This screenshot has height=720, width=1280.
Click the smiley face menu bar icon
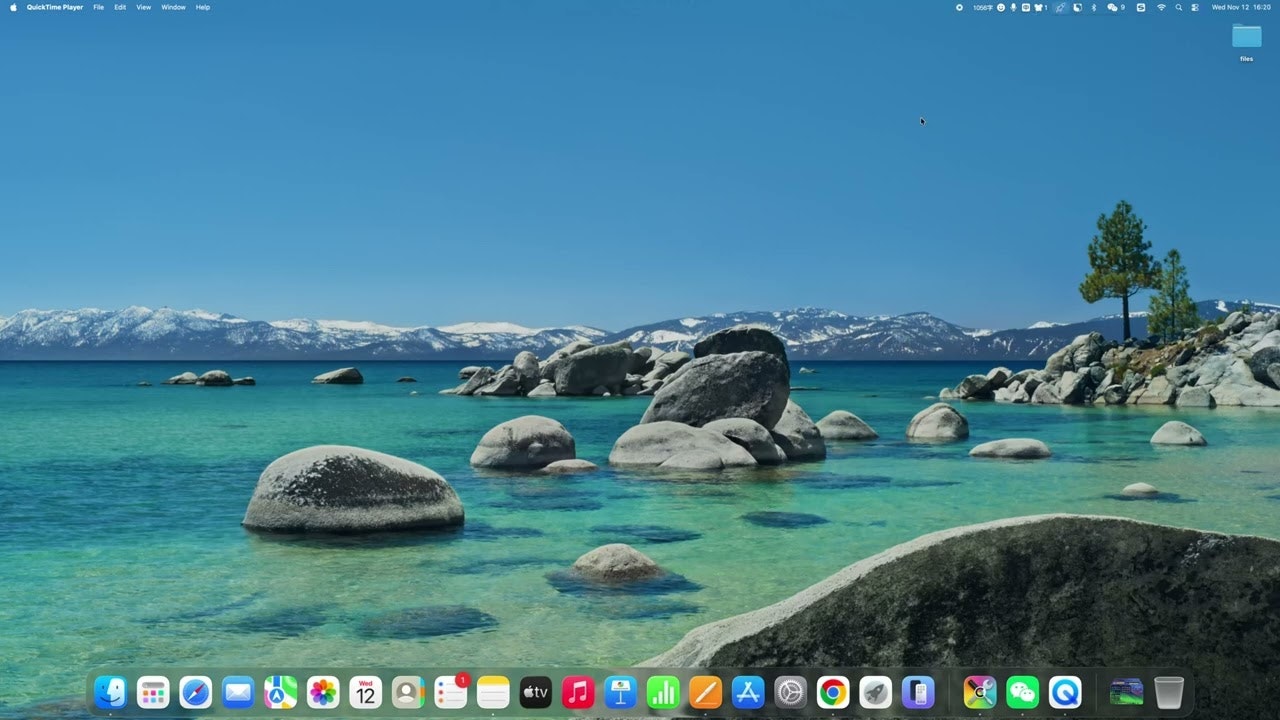(x=1001, y=7)
